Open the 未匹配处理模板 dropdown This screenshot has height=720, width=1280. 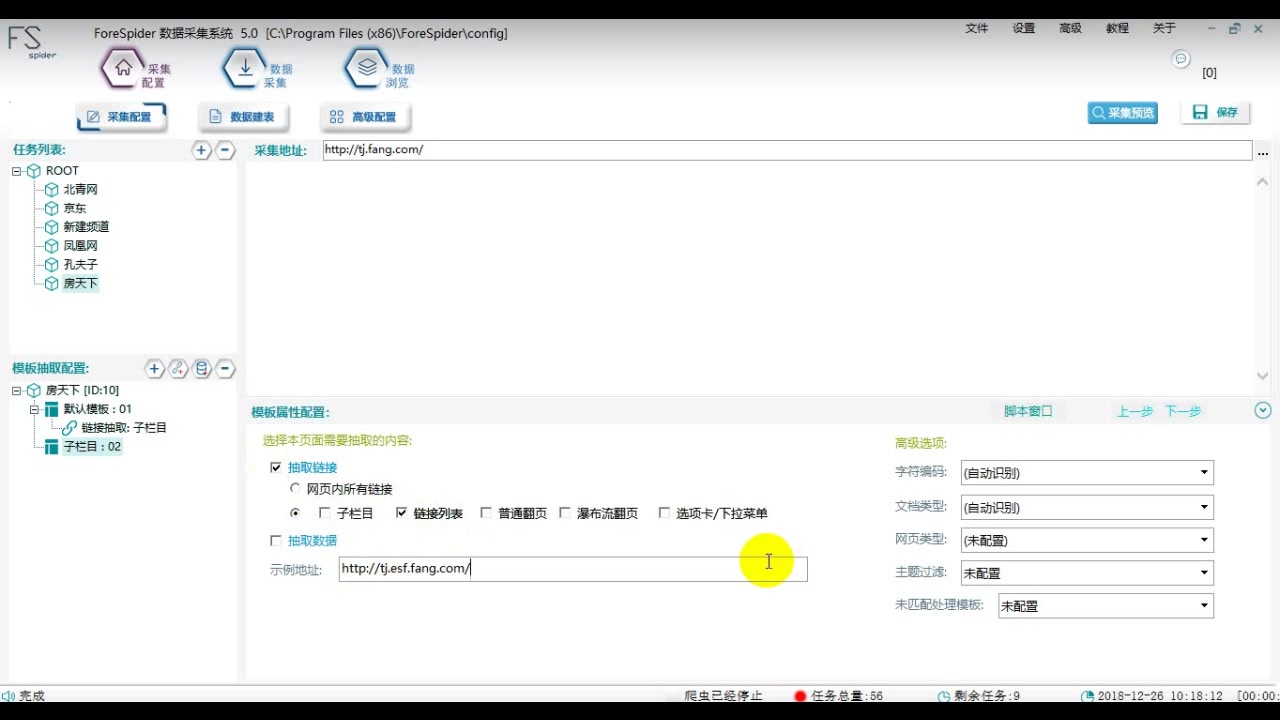(1106, 605)
